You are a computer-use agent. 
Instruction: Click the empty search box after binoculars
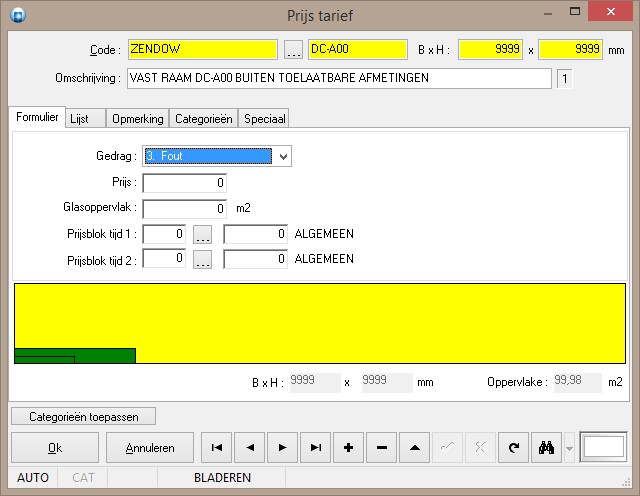click(603, 447)
